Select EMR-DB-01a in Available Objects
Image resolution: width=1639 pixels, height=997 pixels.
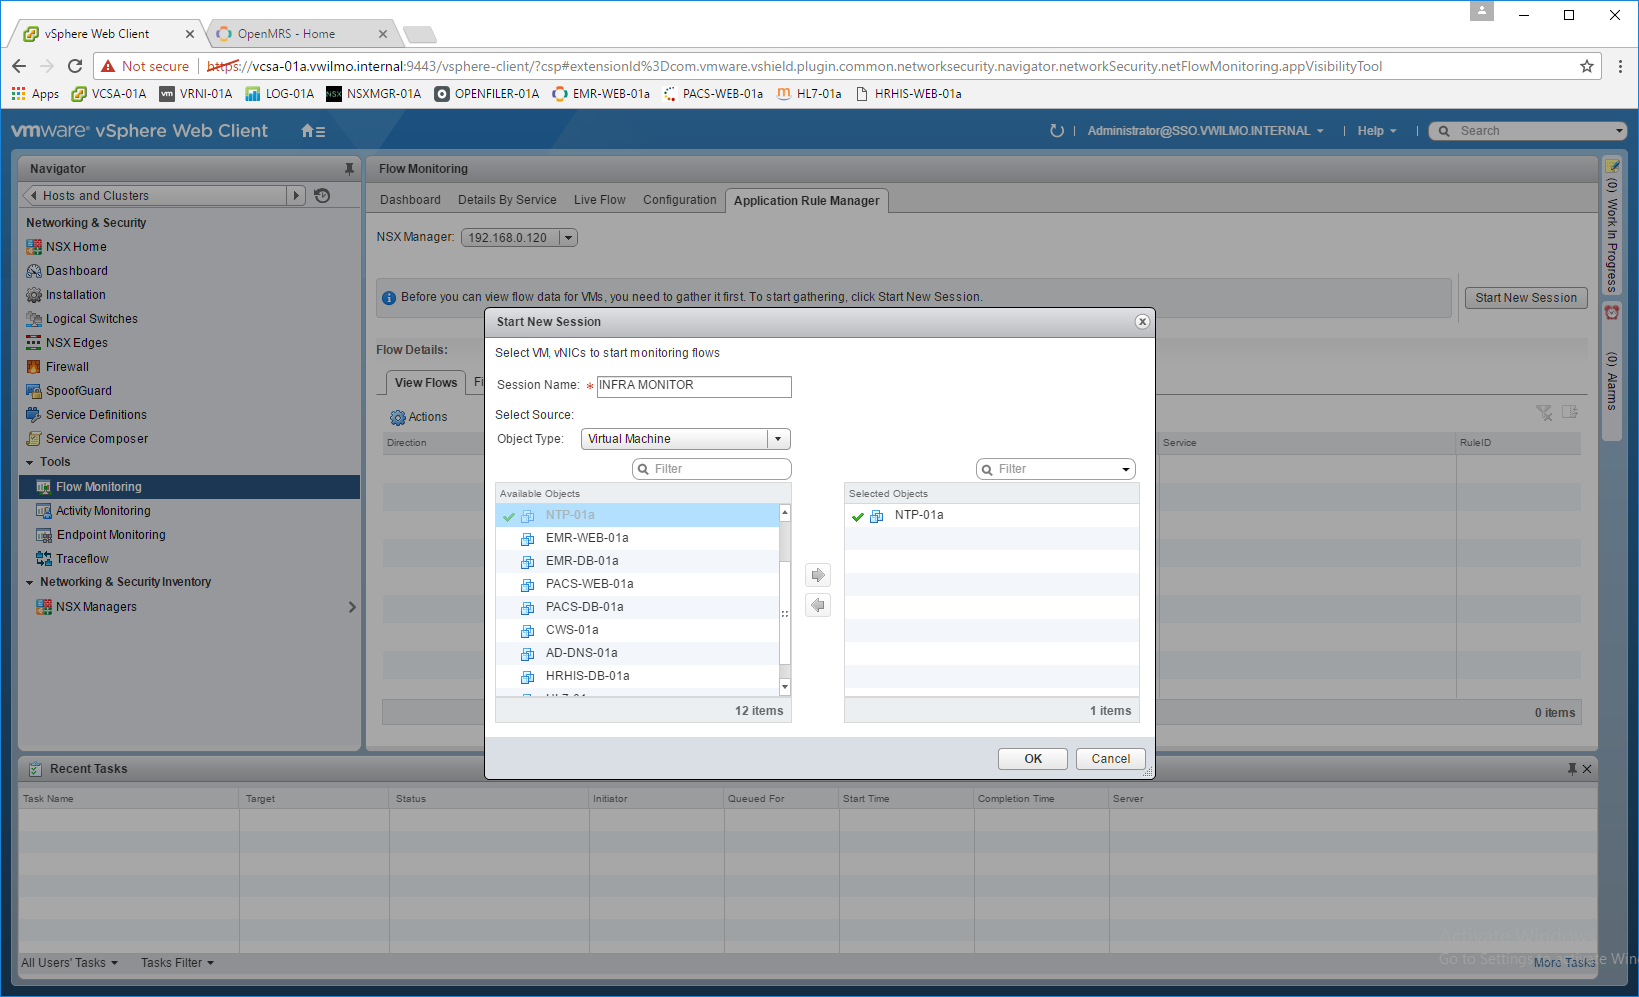[x=637, y=561]
